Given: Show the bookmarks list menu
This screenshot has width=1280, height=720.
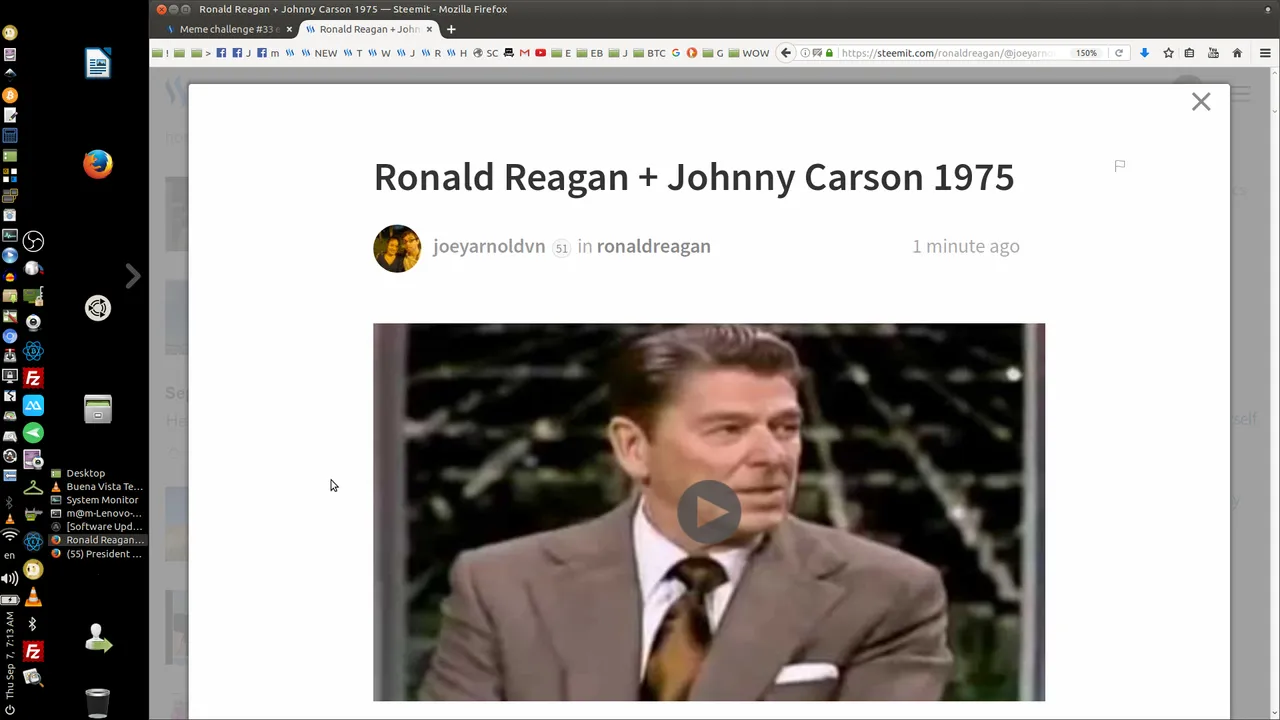Looking at the screenshot, I should (x=1189, y=53).
